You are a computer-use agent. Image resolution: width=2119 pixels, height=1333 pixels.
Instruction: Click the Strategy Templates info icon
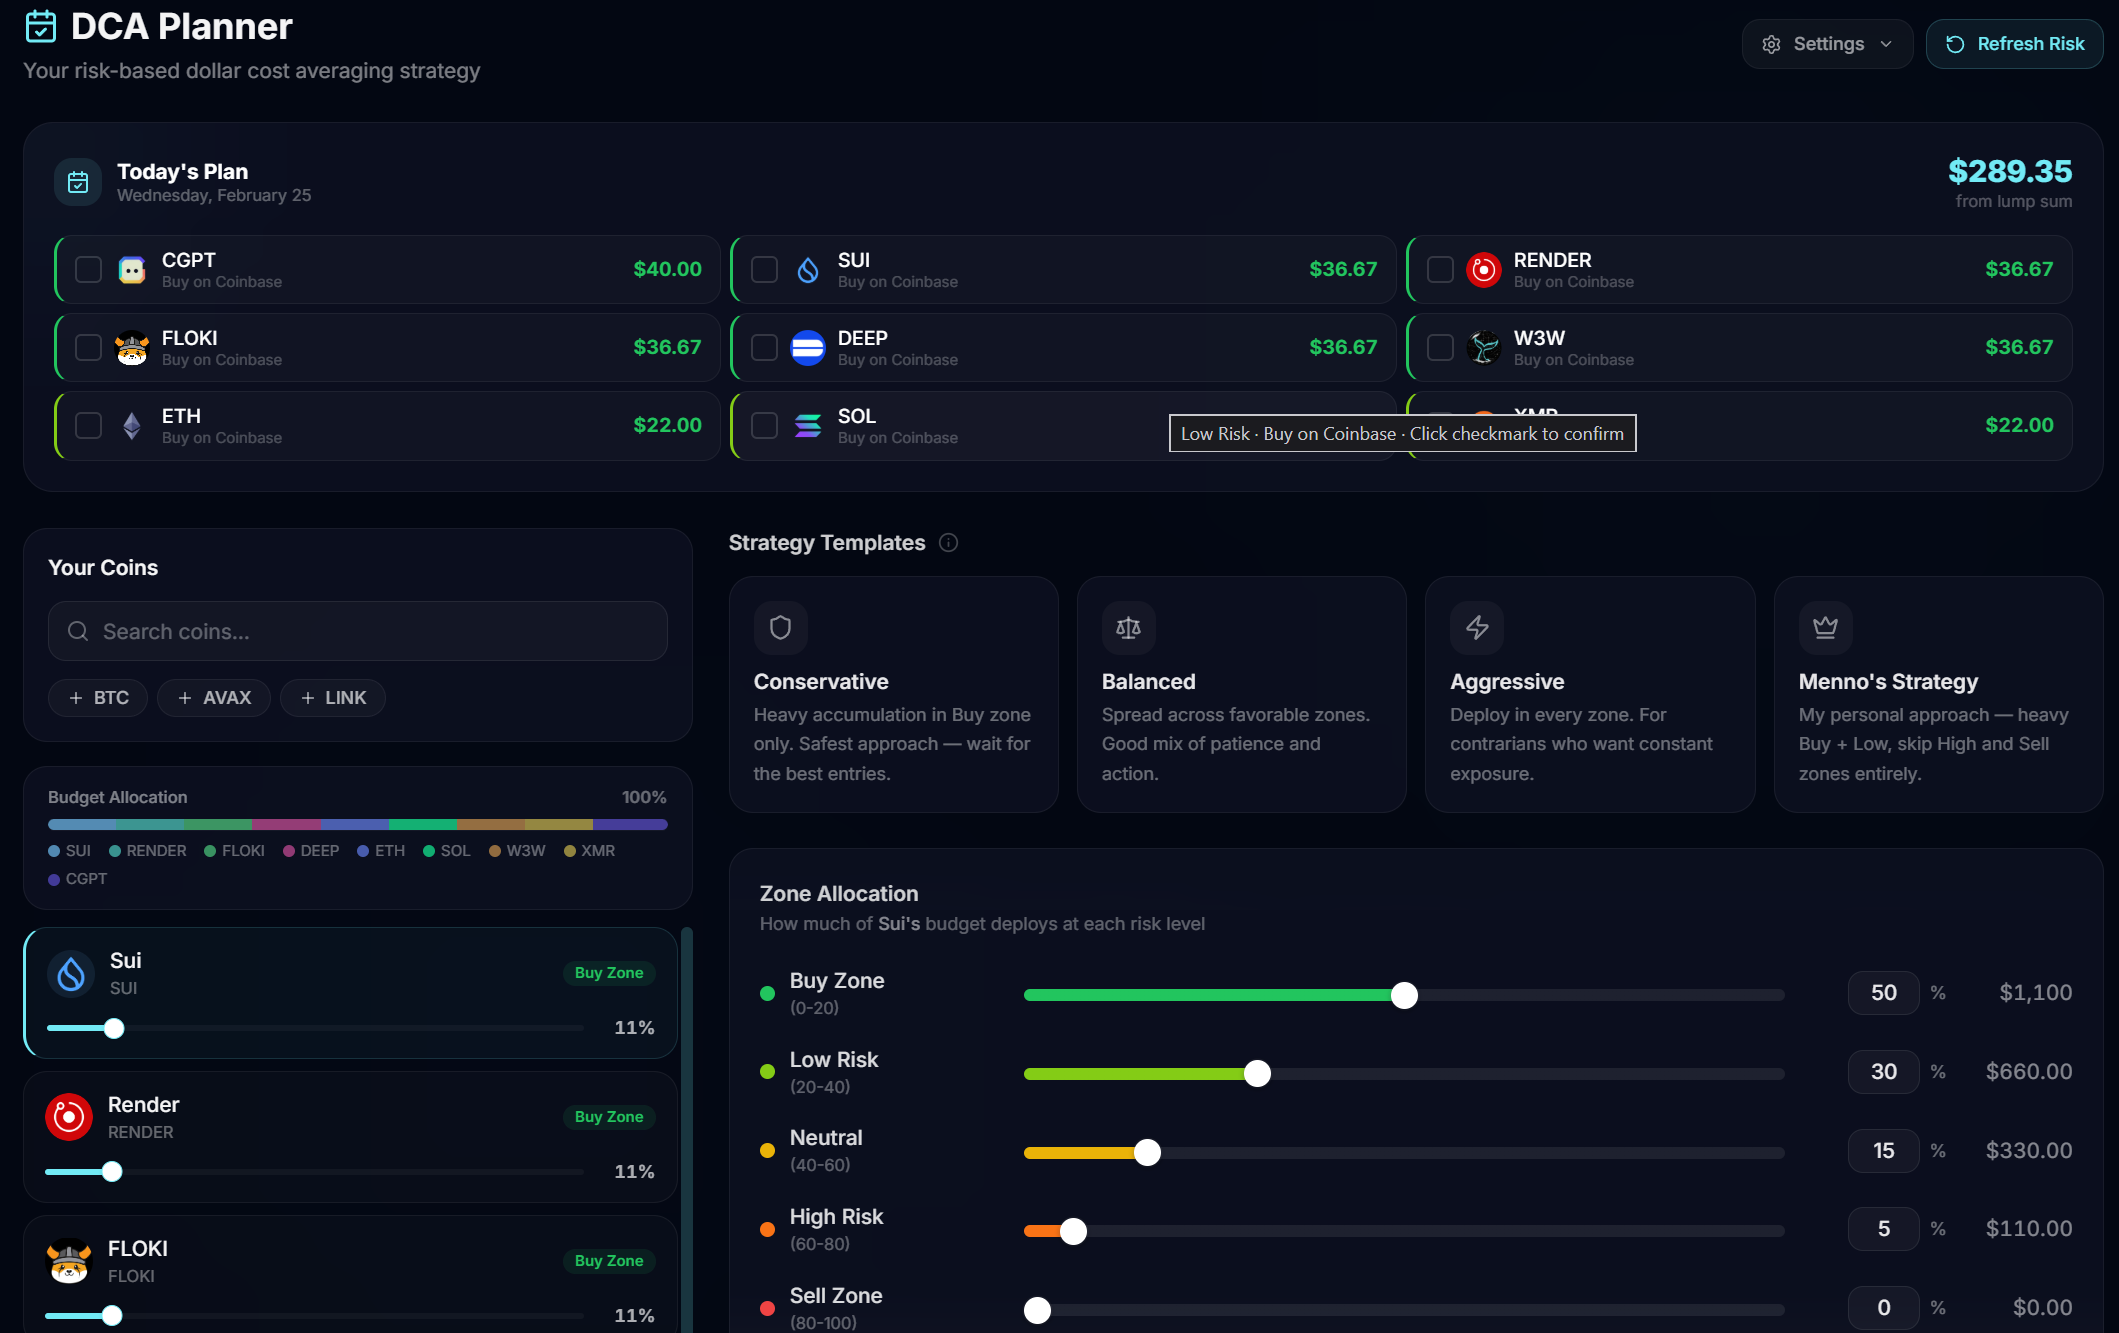click(948, 543)
